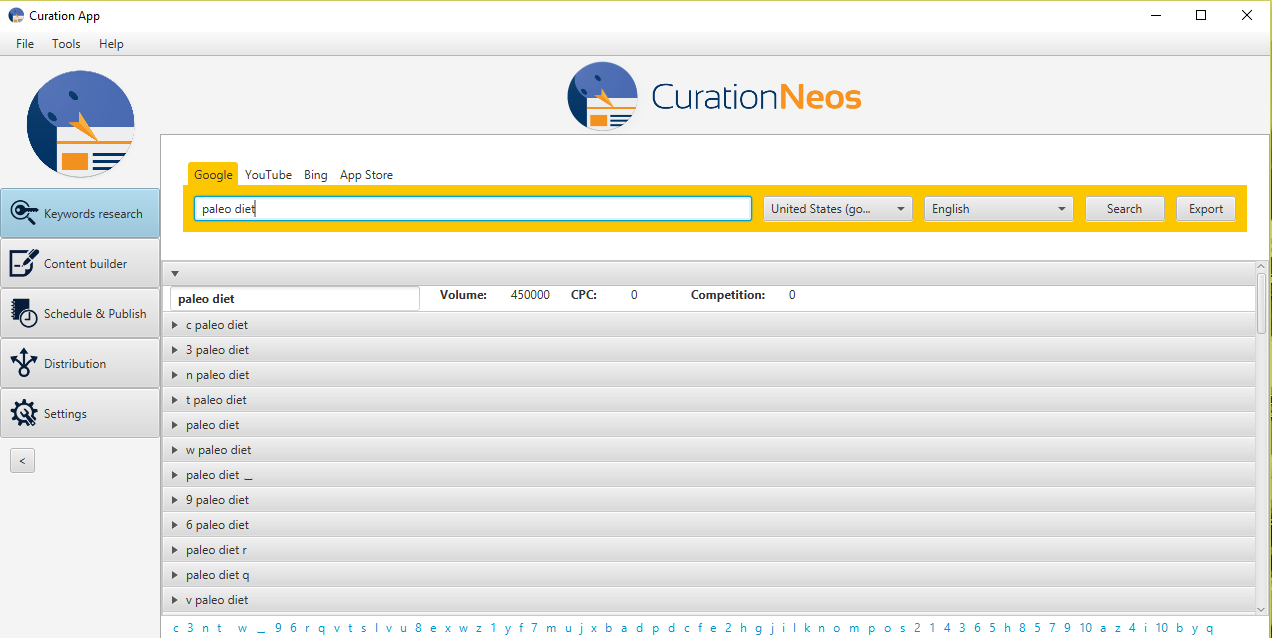Viewport: 1272px width, 638px height.
Task: Jump to the 'g' link in bottom index
Action: tap(758, 629)
